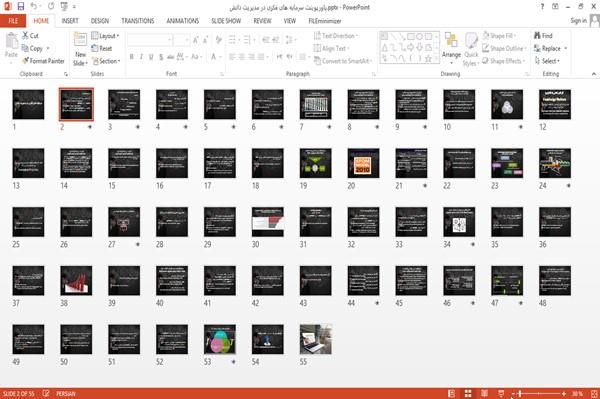Toggle Bold formatting
600x399 pixels.
132,57
